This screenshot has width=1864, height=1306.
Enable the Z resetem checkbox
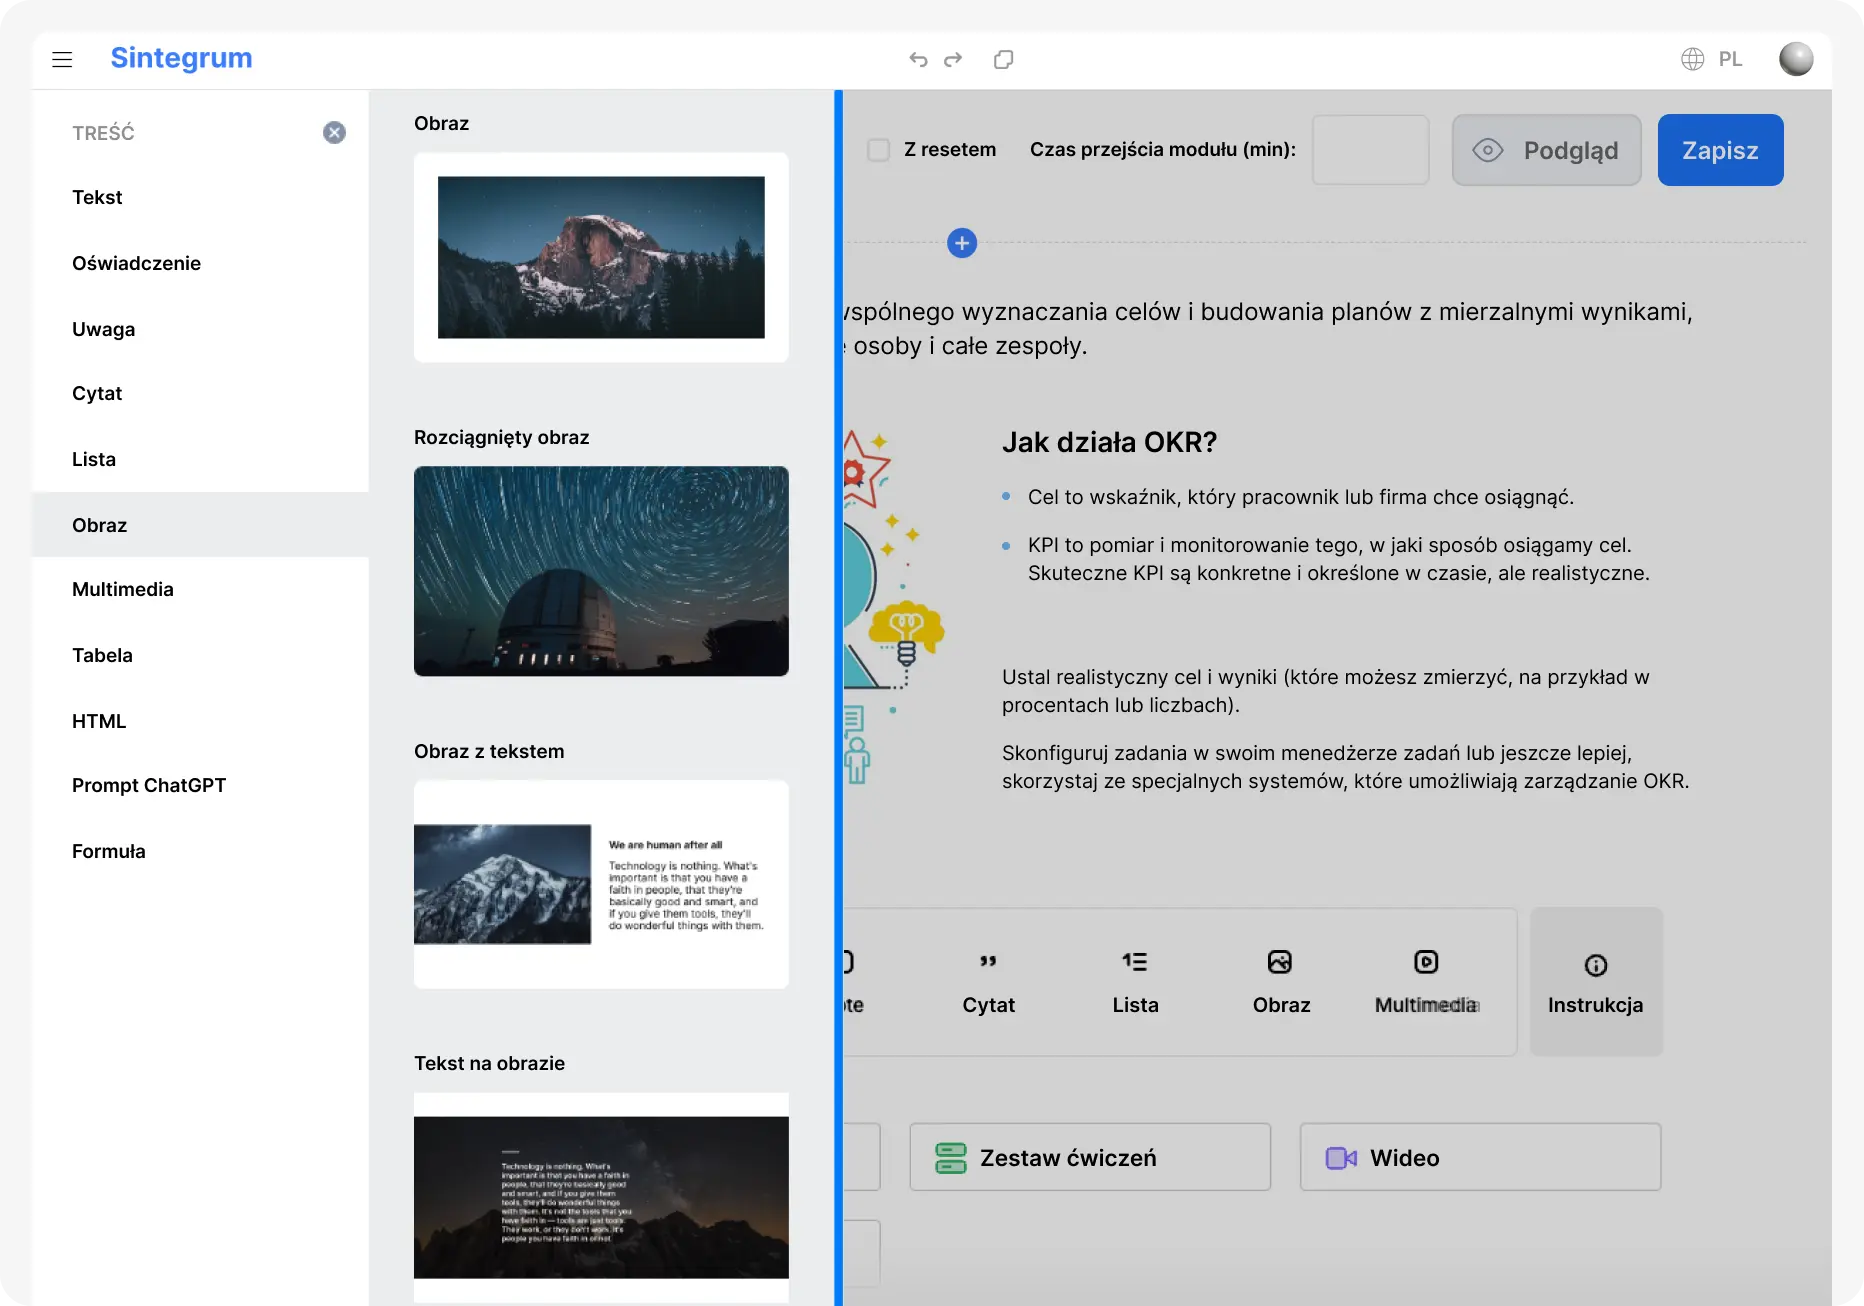878,150
